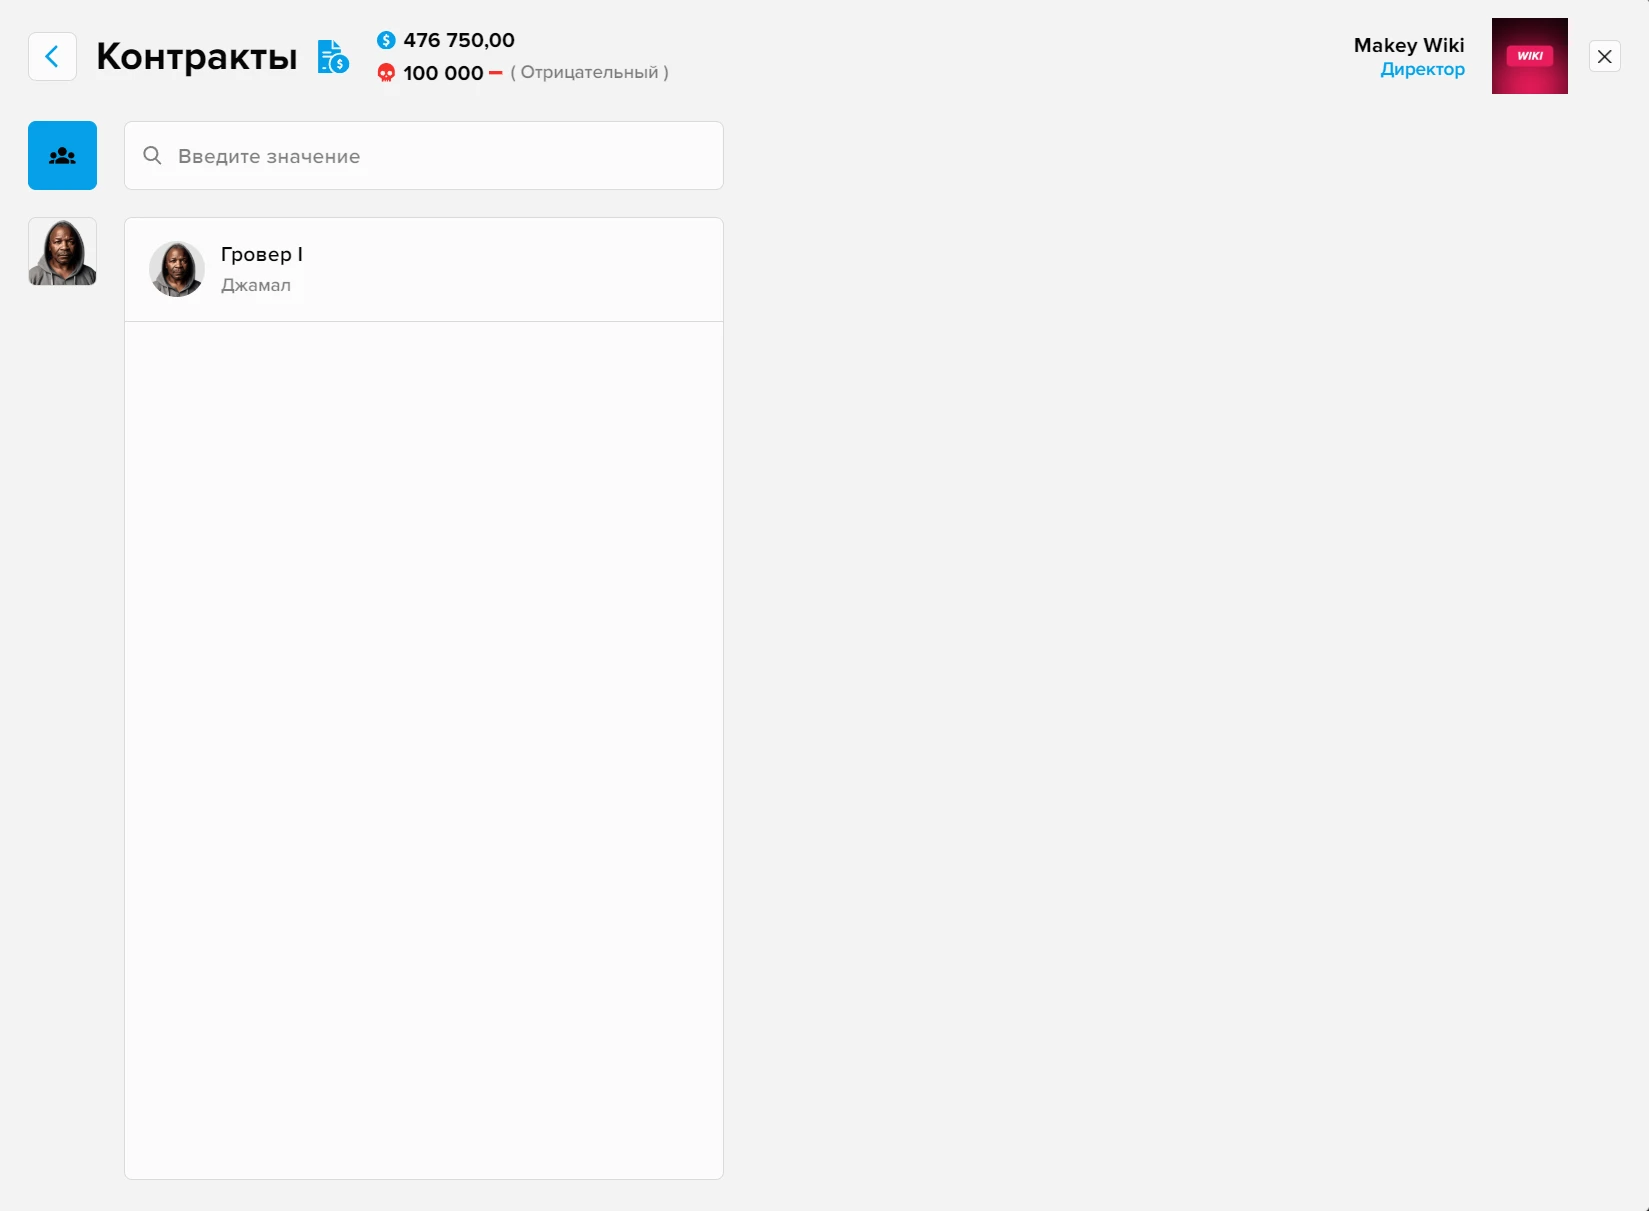
Task: Click the contracts document icon beside the title
Action: coord(333,57)
